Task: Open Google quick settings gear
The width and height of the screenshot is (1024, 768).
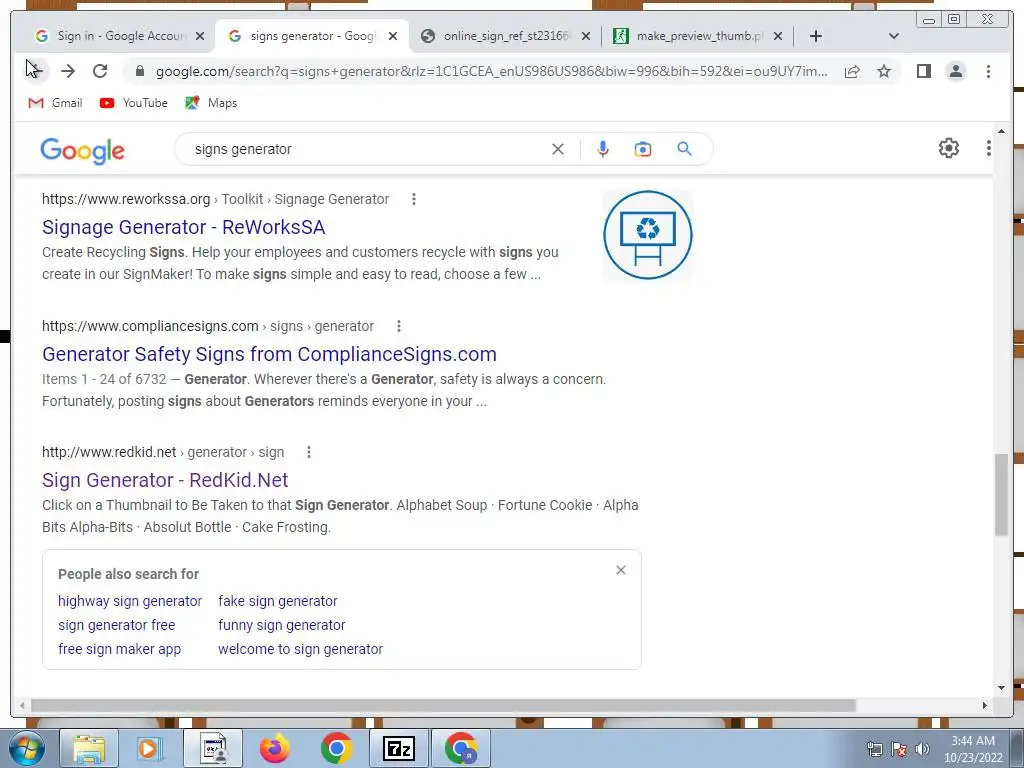Action: [x=948, y=148]
